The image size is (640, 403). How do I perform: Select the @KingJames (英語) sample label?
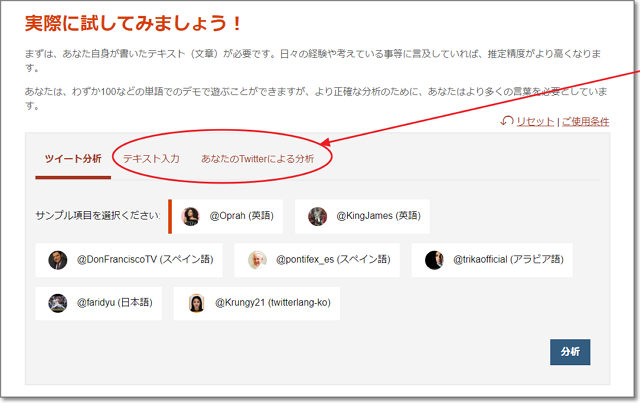[378, 216]
